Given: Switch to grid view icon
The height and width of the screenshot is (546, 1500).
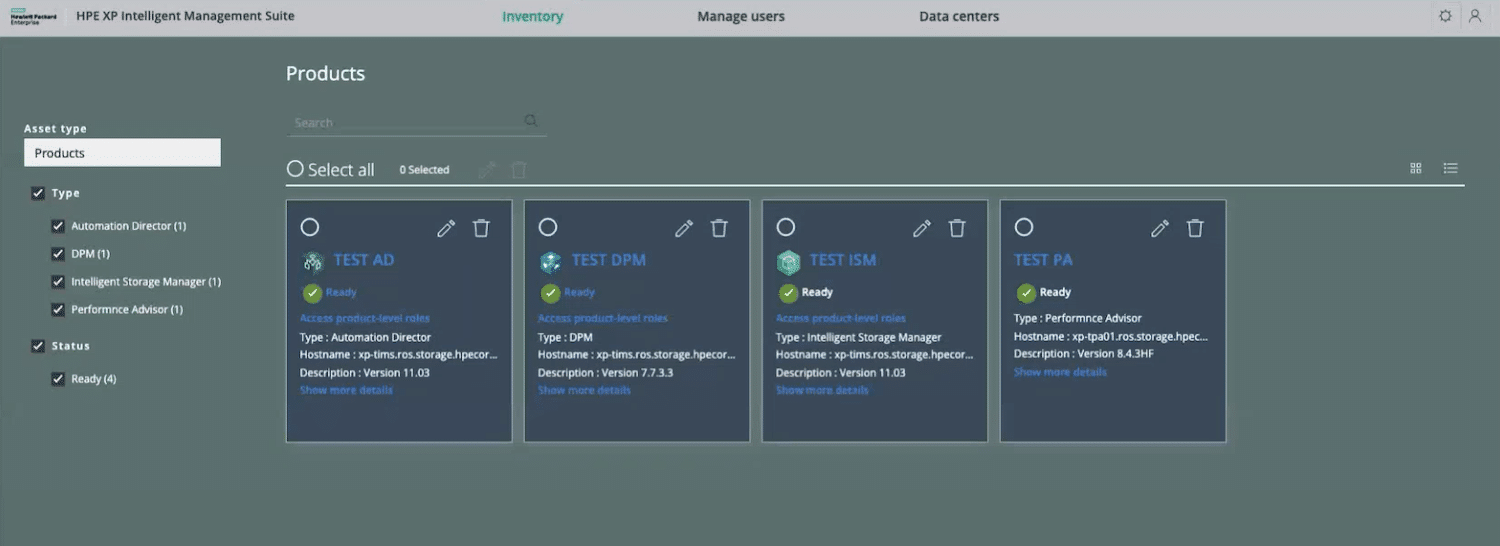Looking at the screenshot, I should click(1416, 168).
